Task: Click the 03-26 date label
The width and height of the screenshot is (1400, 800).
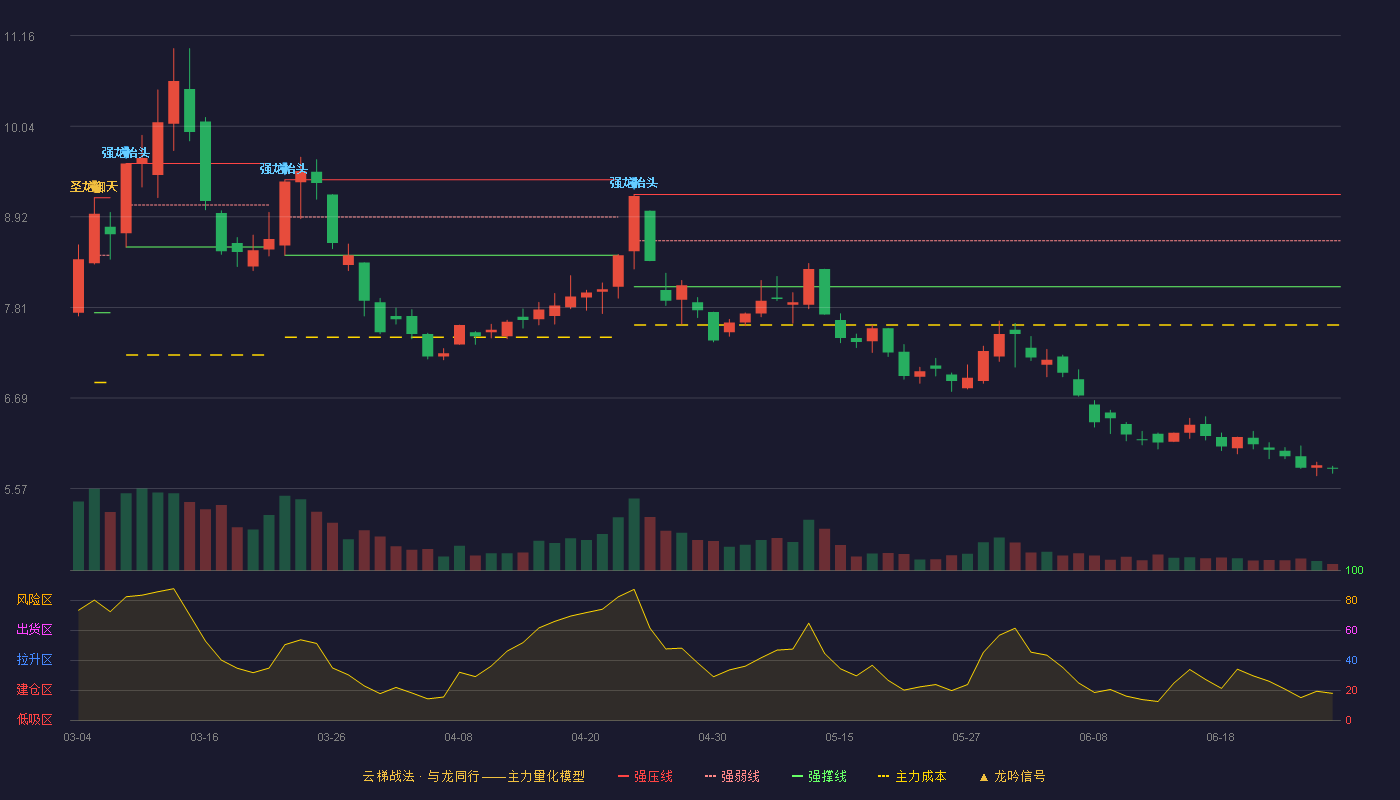Action: [331, 737]
